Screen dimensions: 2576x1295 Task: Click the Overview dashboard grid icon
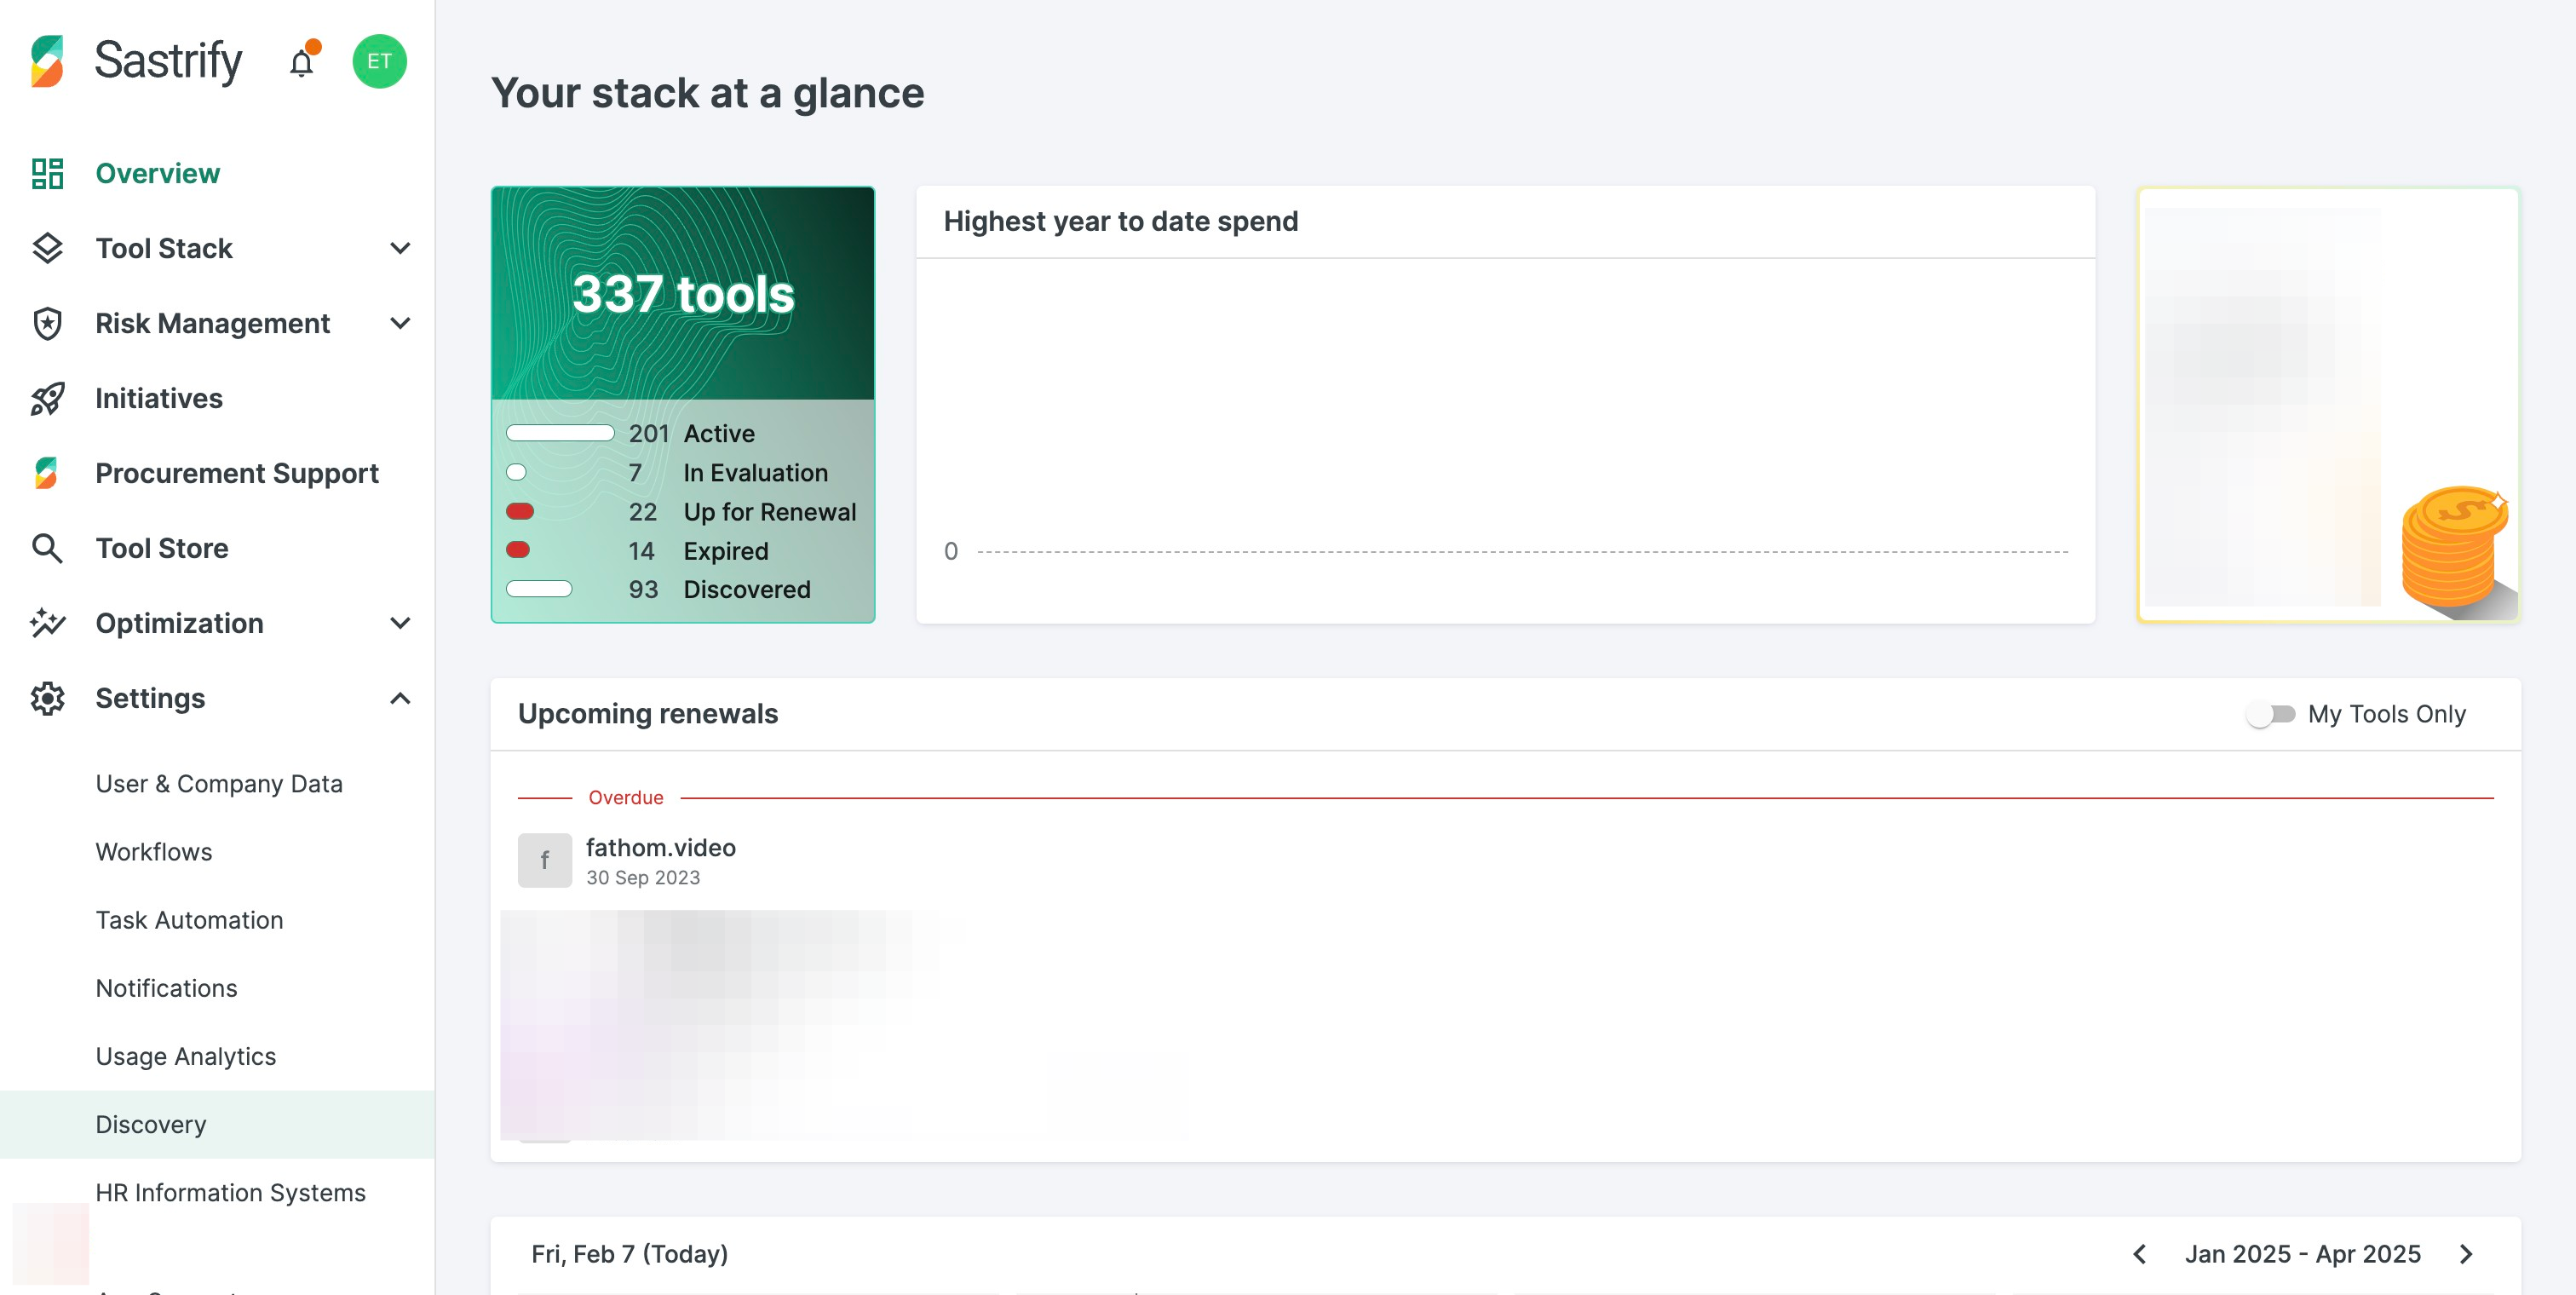tap(47, 173)
